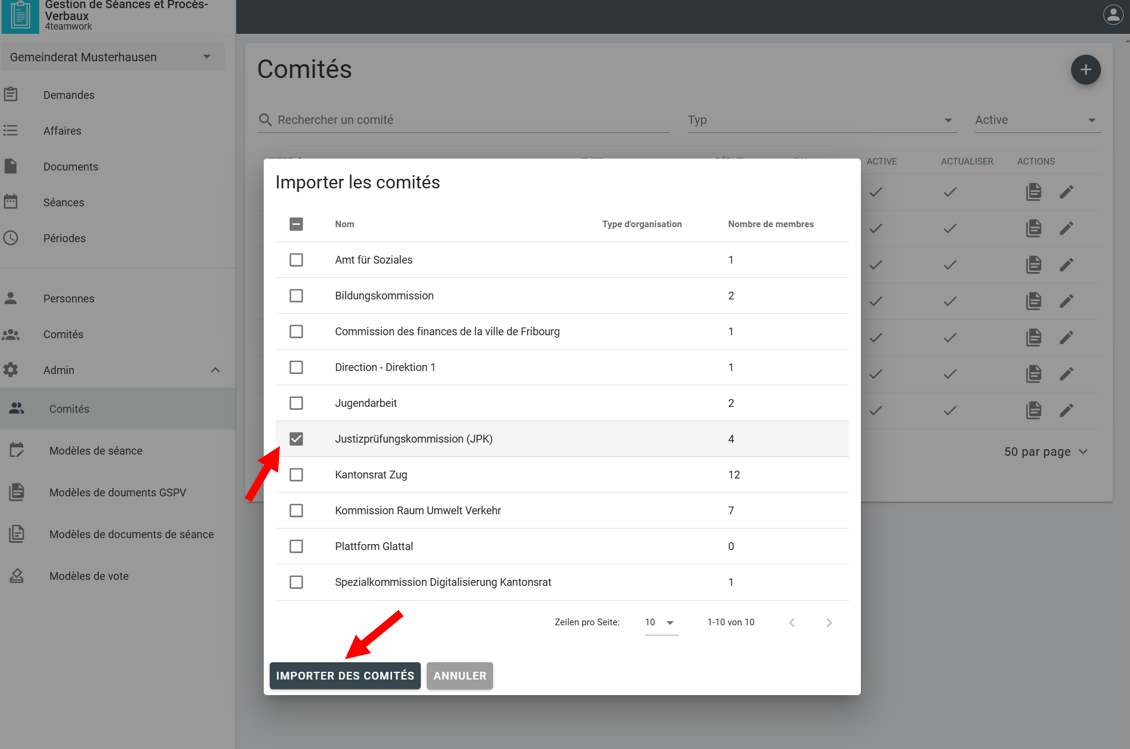Collapse the Admin menu section
Screen dimensions: 1130x749
(x=215, y=370)
